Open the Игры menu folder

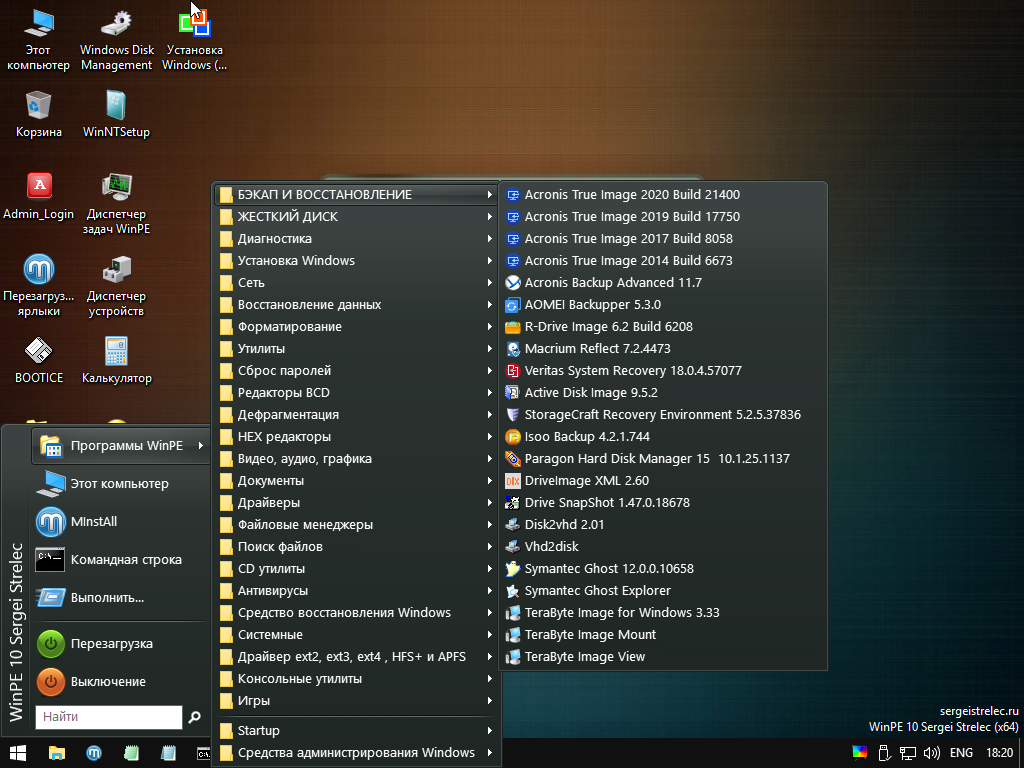(x=356, y=701)
